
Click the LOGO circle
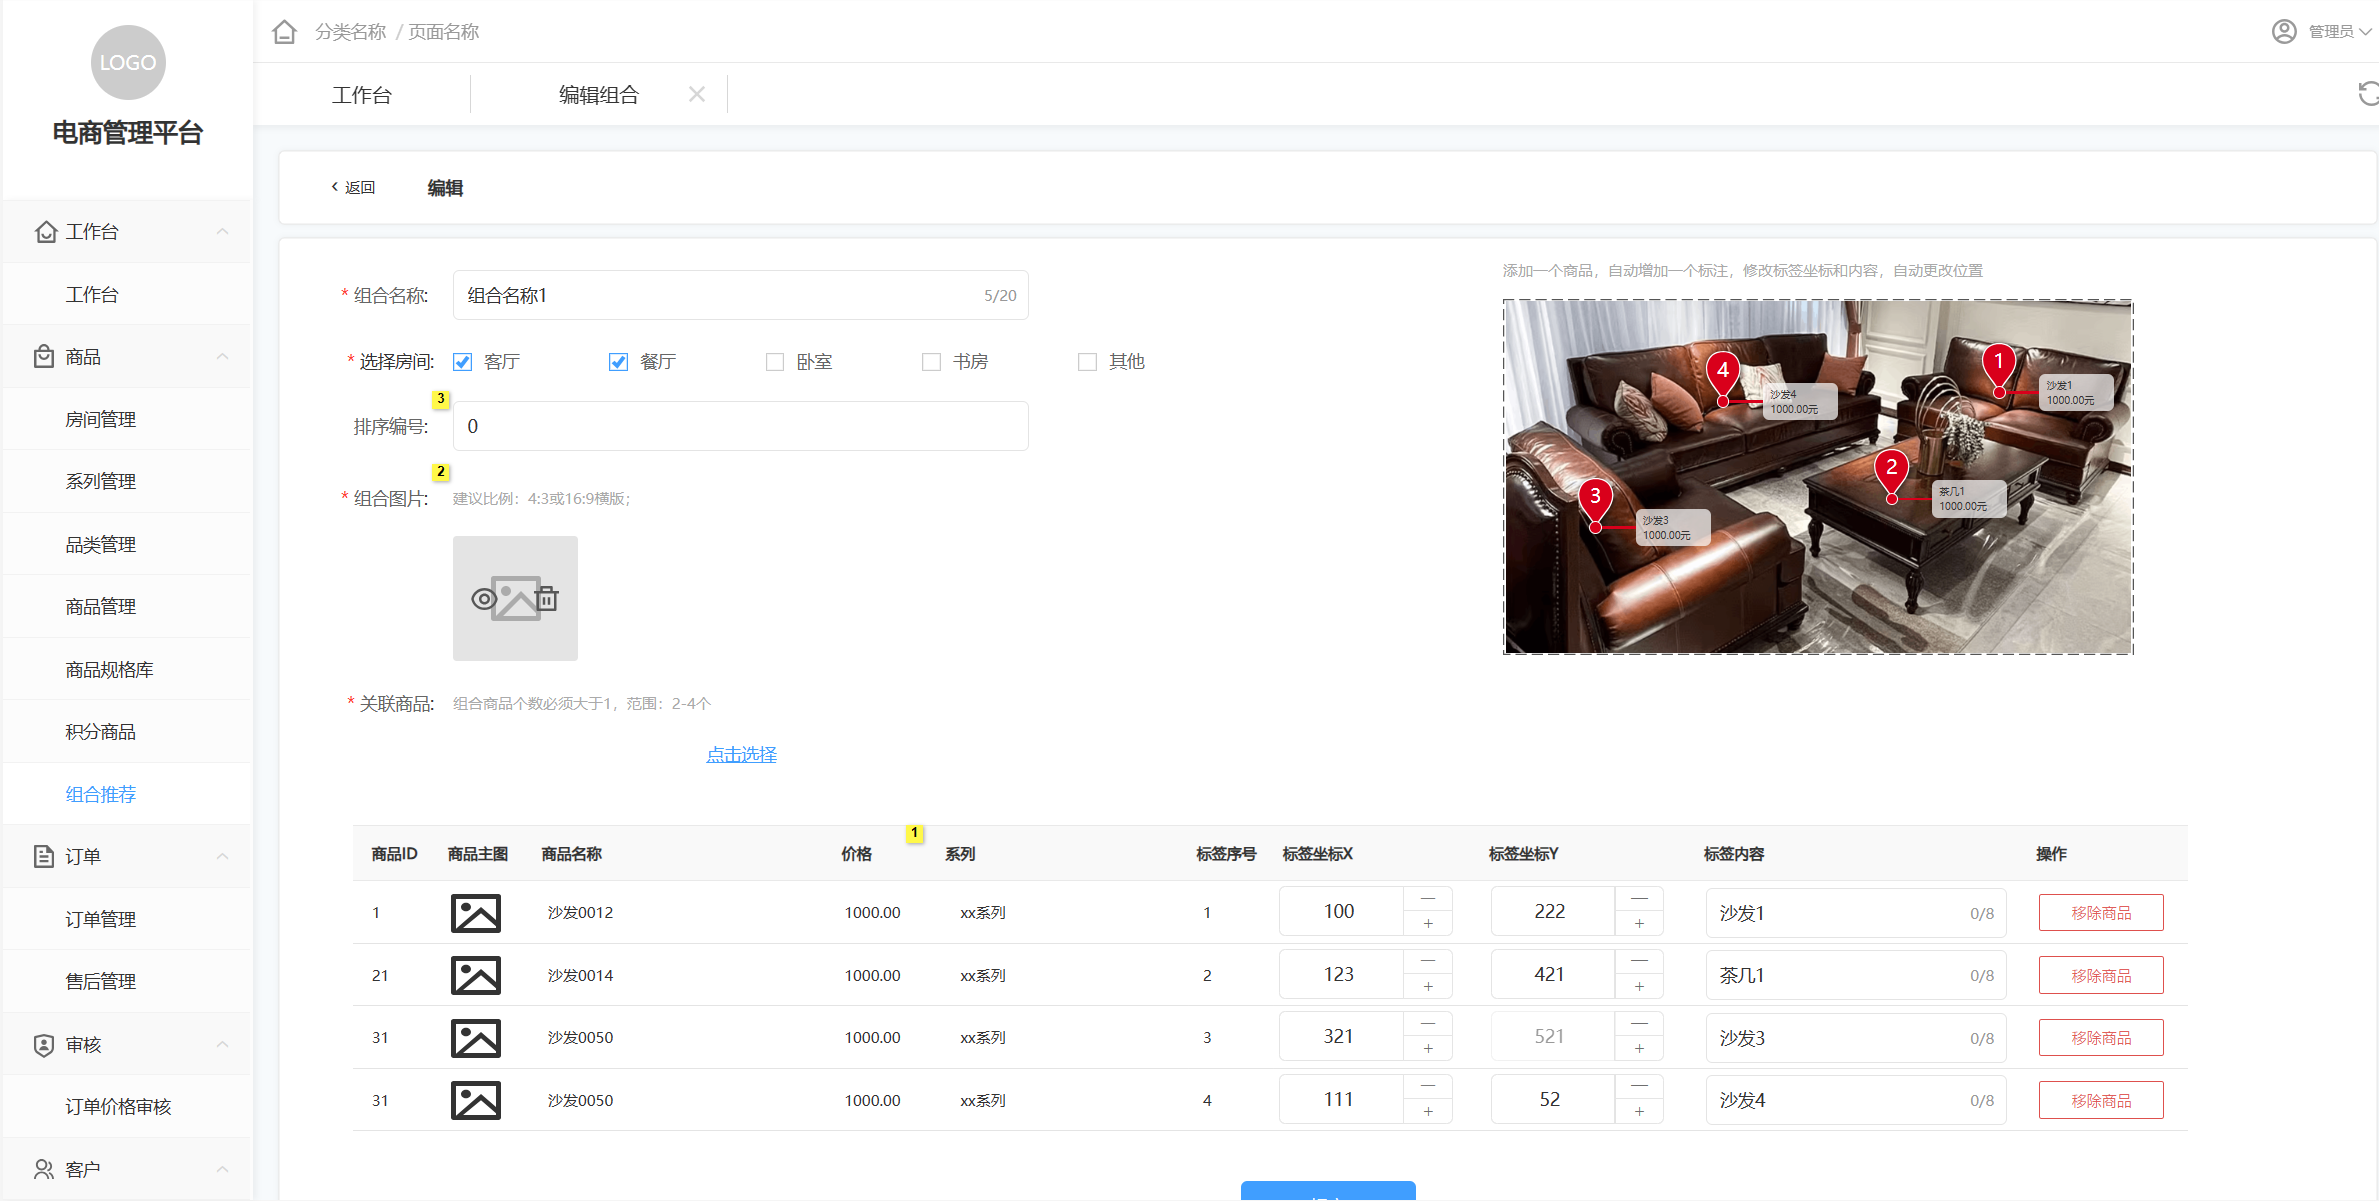128,62
